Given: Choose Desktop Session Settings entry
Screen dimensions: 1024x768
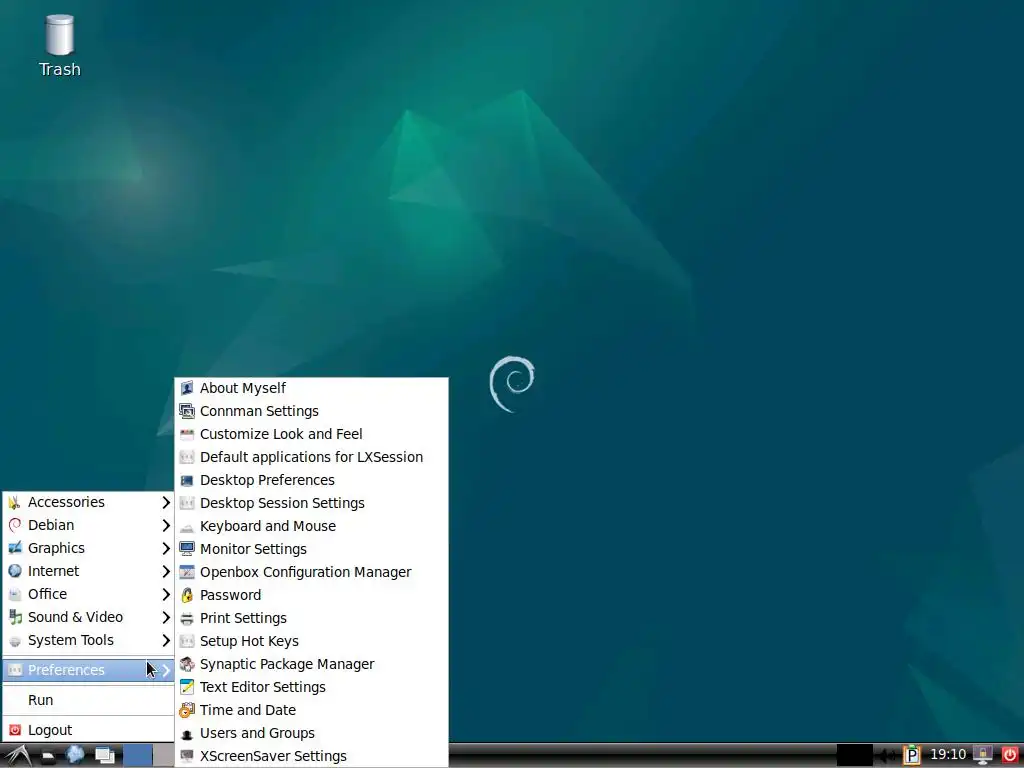Looking at the screenshot, I should (x=312, y=503).
